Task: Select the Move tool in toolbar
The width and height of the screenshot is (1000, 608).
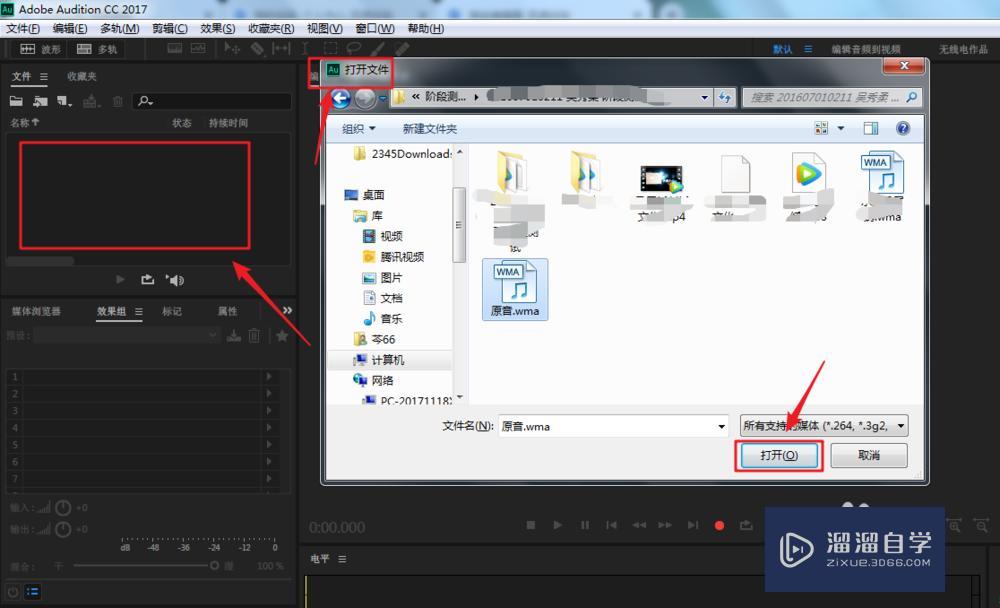Action: (x=232, y=48)
